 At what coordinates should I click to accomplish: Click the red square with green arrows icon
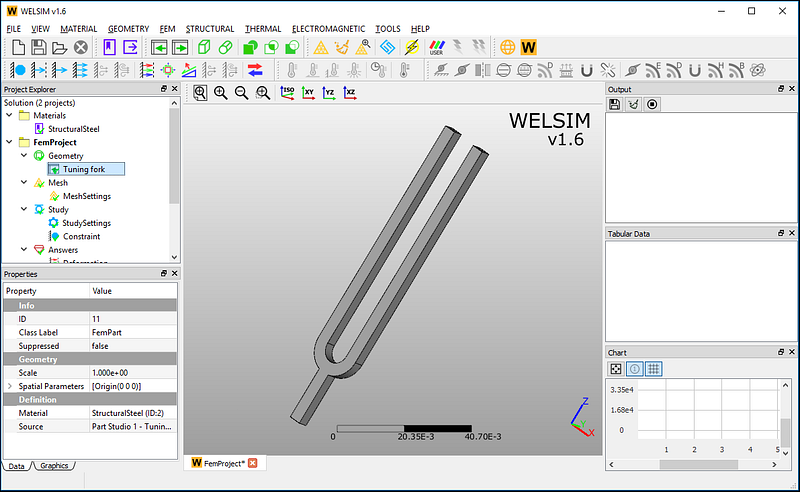pos(167,70)
